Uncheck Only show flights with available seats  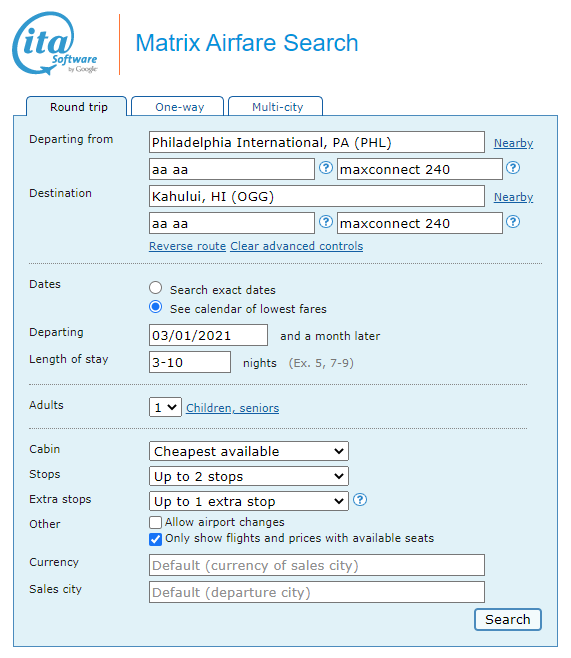click(155, 539)
